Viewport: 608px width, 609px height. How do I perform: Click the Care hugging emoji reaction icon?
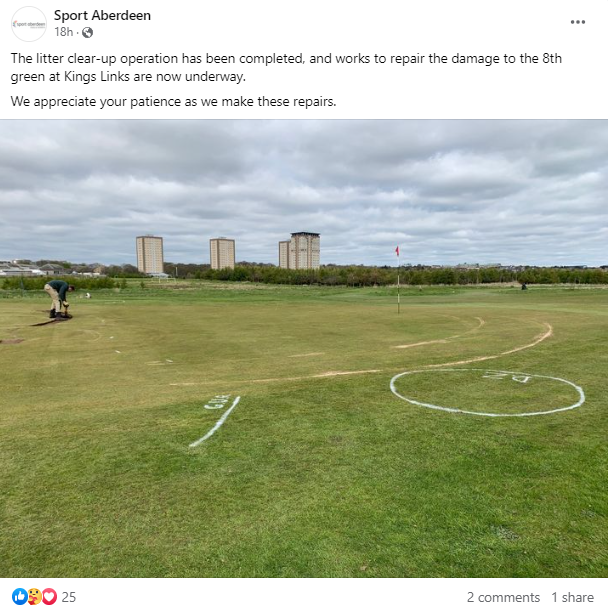[35, 597]
